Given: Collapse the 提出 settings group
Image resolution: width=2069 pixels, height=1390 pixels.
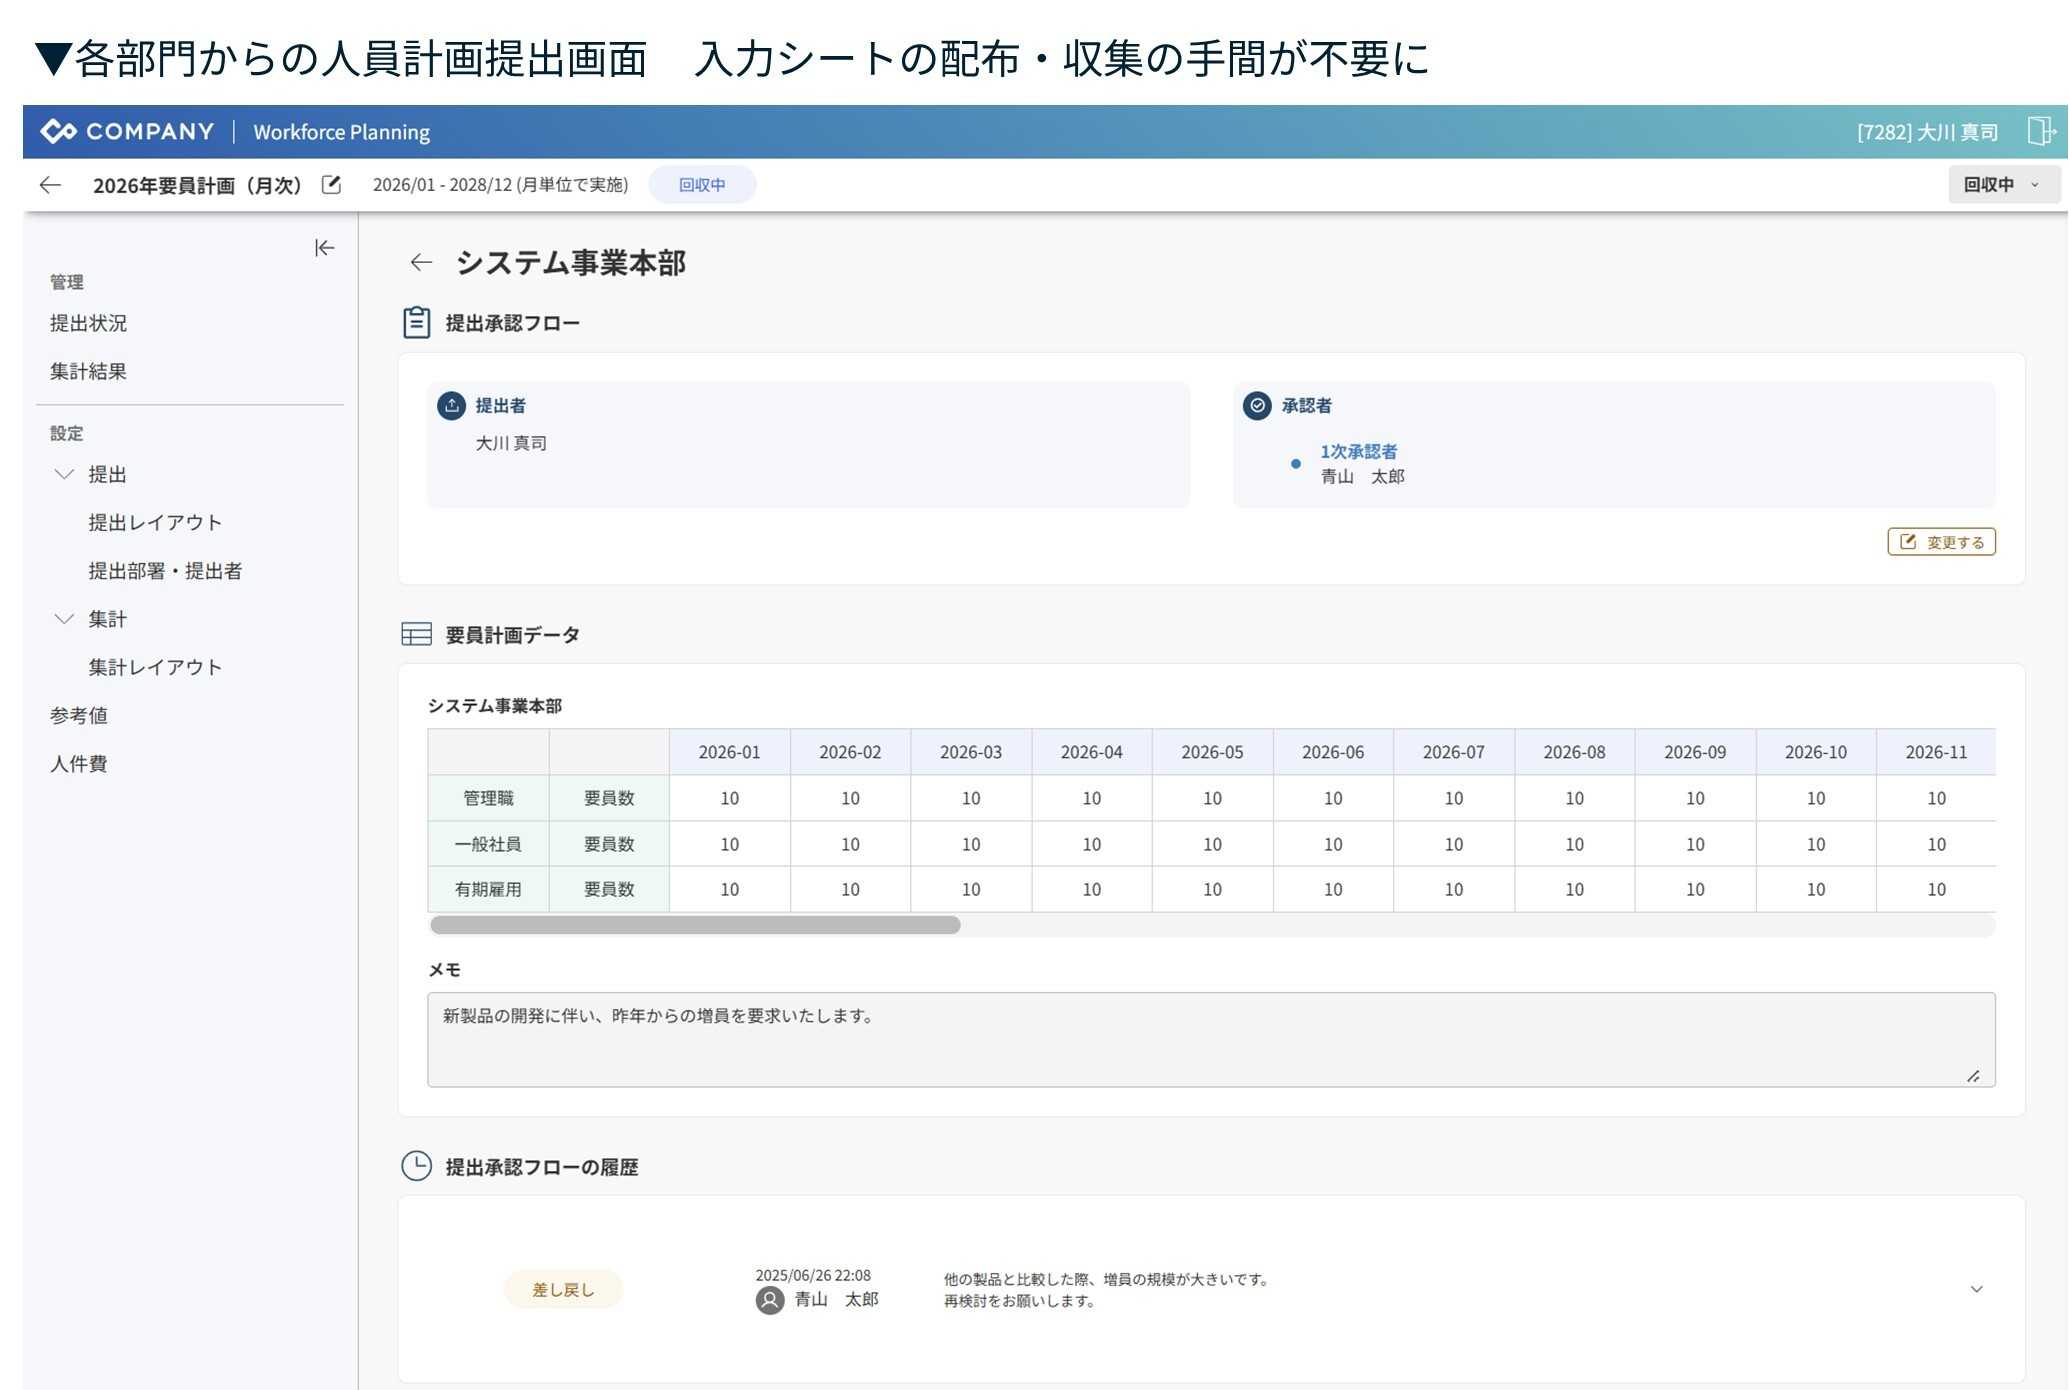Looking at the screenshot, I should [x=64, y=474].
